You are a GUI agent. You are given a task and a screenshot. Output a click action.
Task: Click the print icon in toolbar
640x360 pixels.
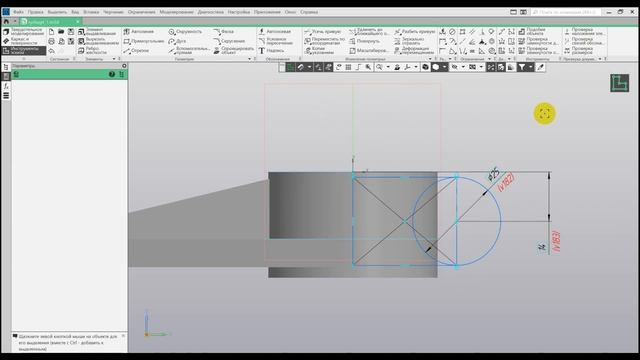[51, 41]
